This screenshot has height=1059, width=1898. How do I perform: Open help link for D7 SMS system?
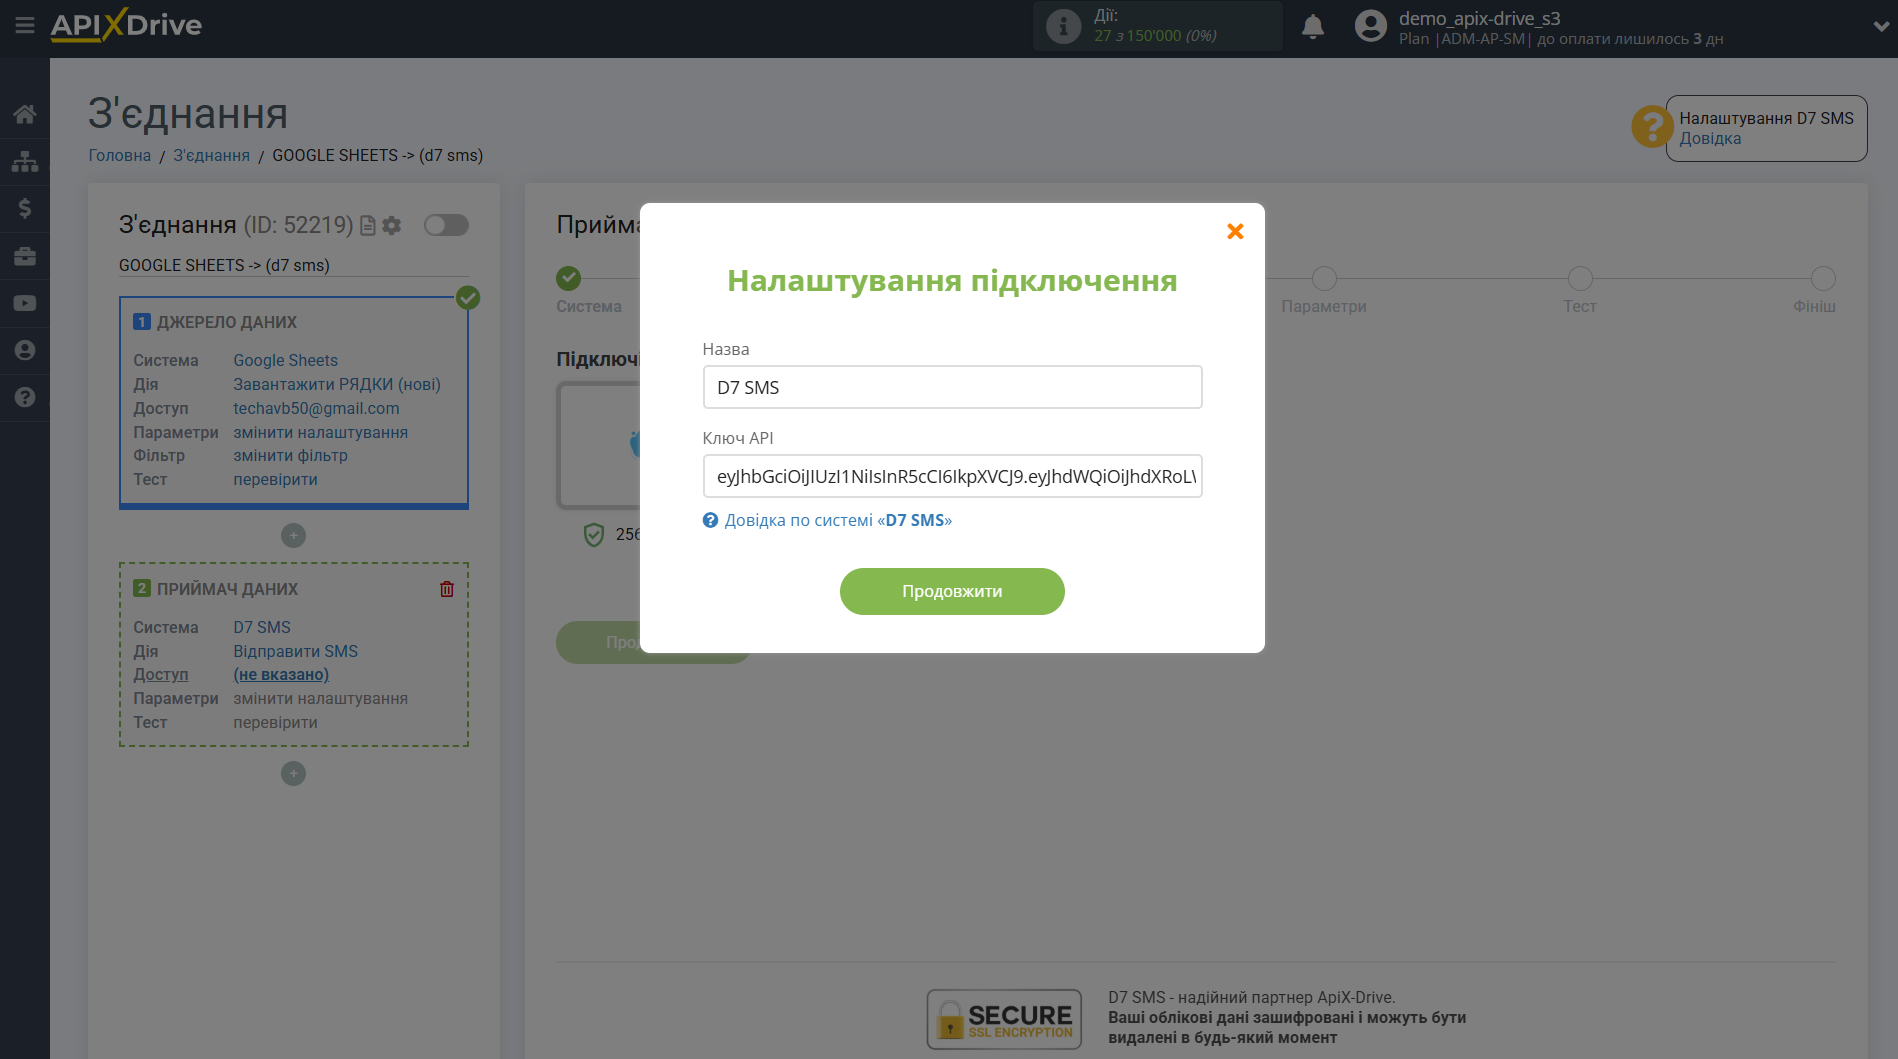coord(837,520)
